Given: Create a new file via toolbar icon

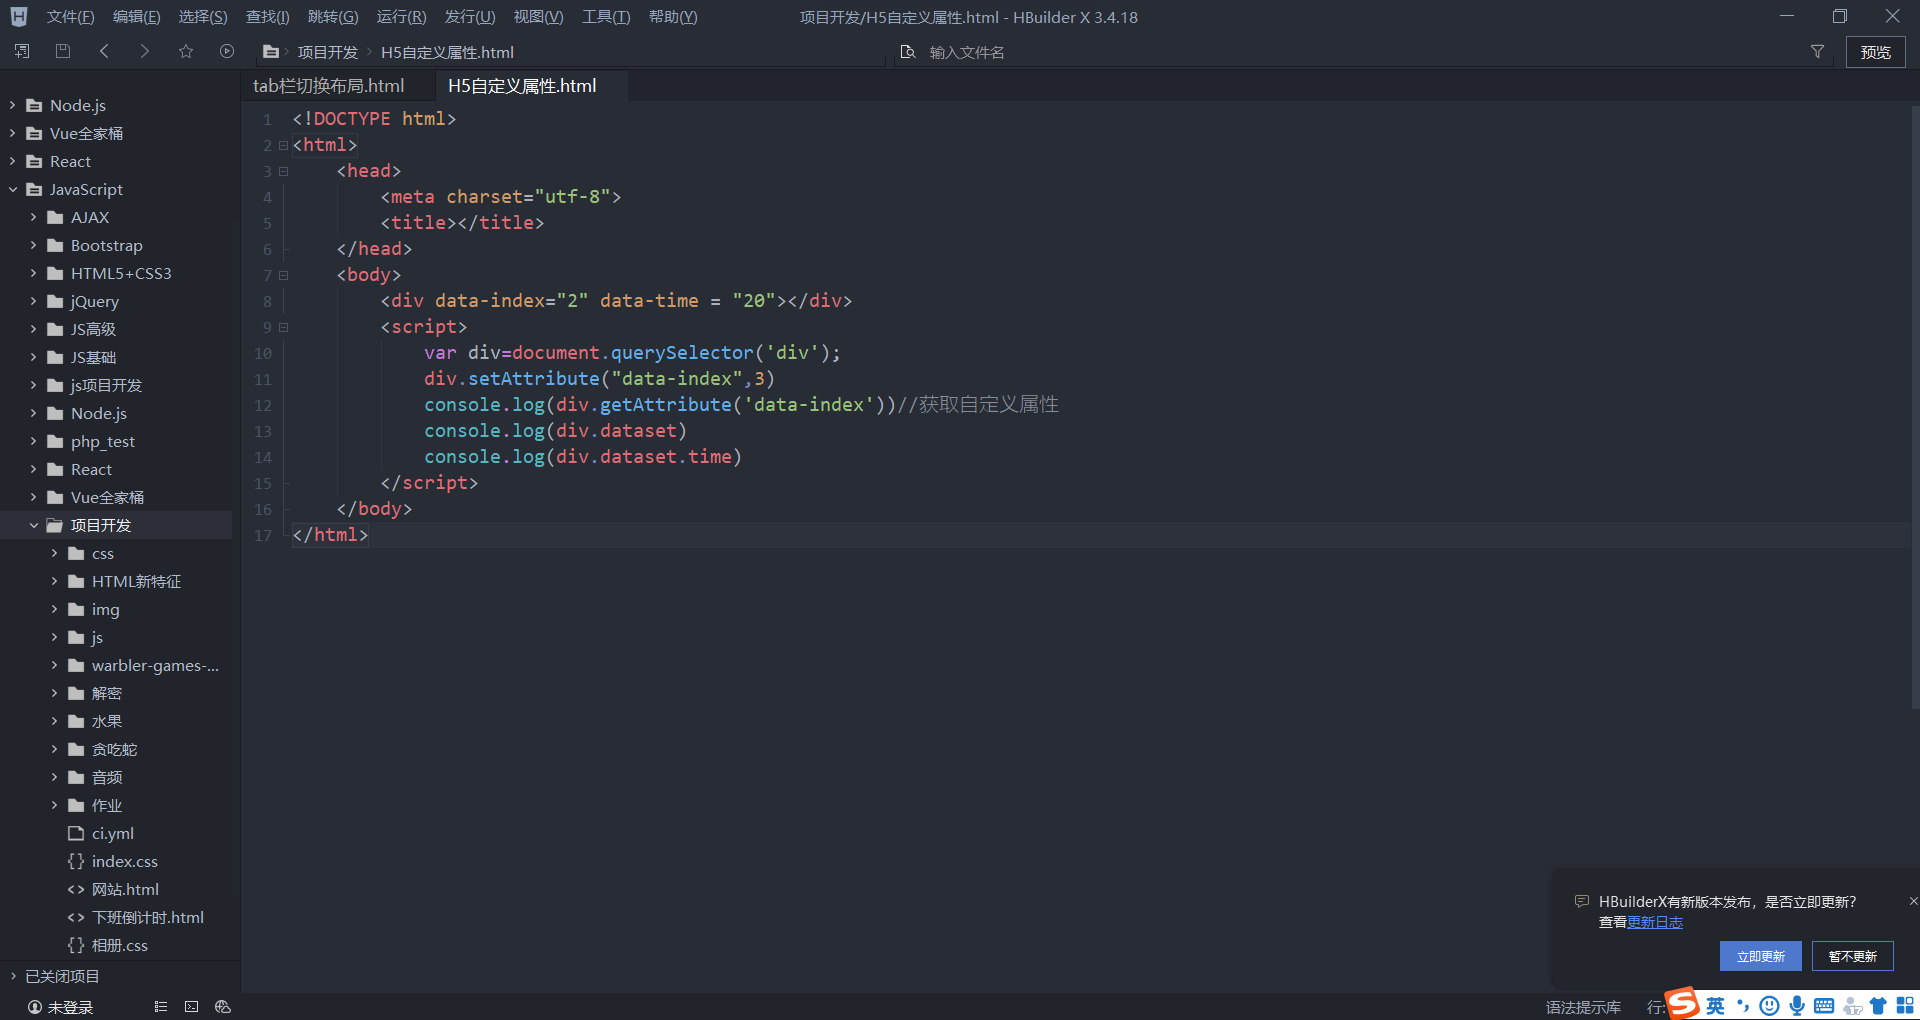Looking at the screenshot, I should click(21, 51).
